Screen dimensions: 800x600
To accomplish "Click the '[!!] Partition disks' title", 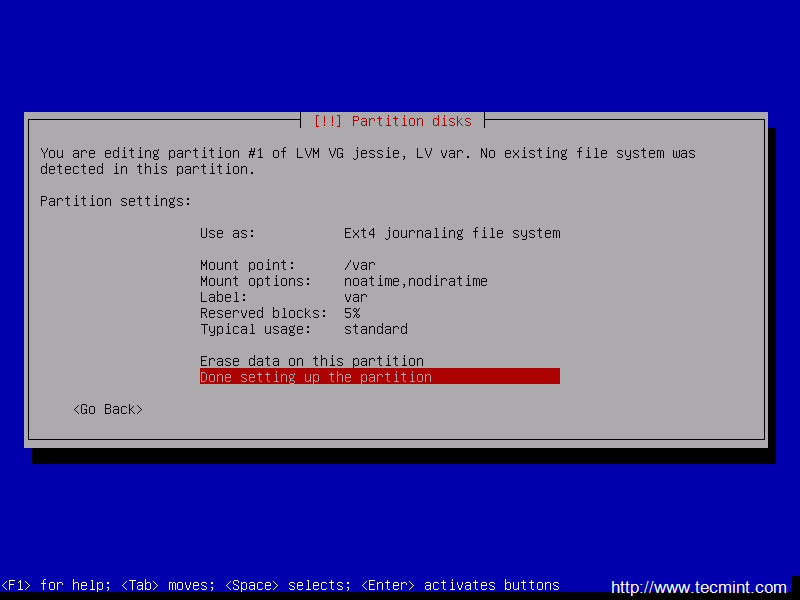I will pyautogui.click(x=392, y=121).
